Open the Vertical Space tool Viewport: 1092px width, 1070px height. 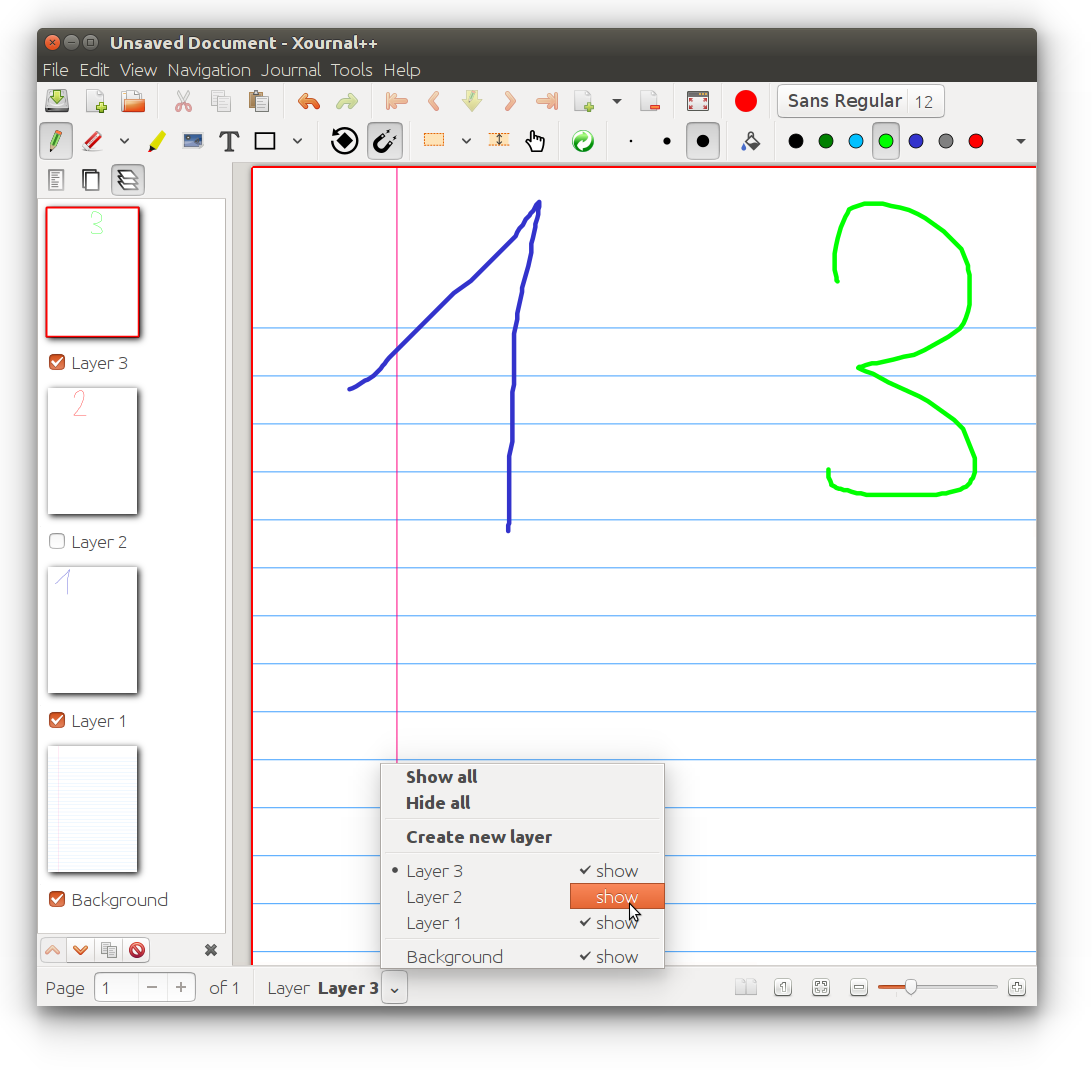tap(499, 140)
